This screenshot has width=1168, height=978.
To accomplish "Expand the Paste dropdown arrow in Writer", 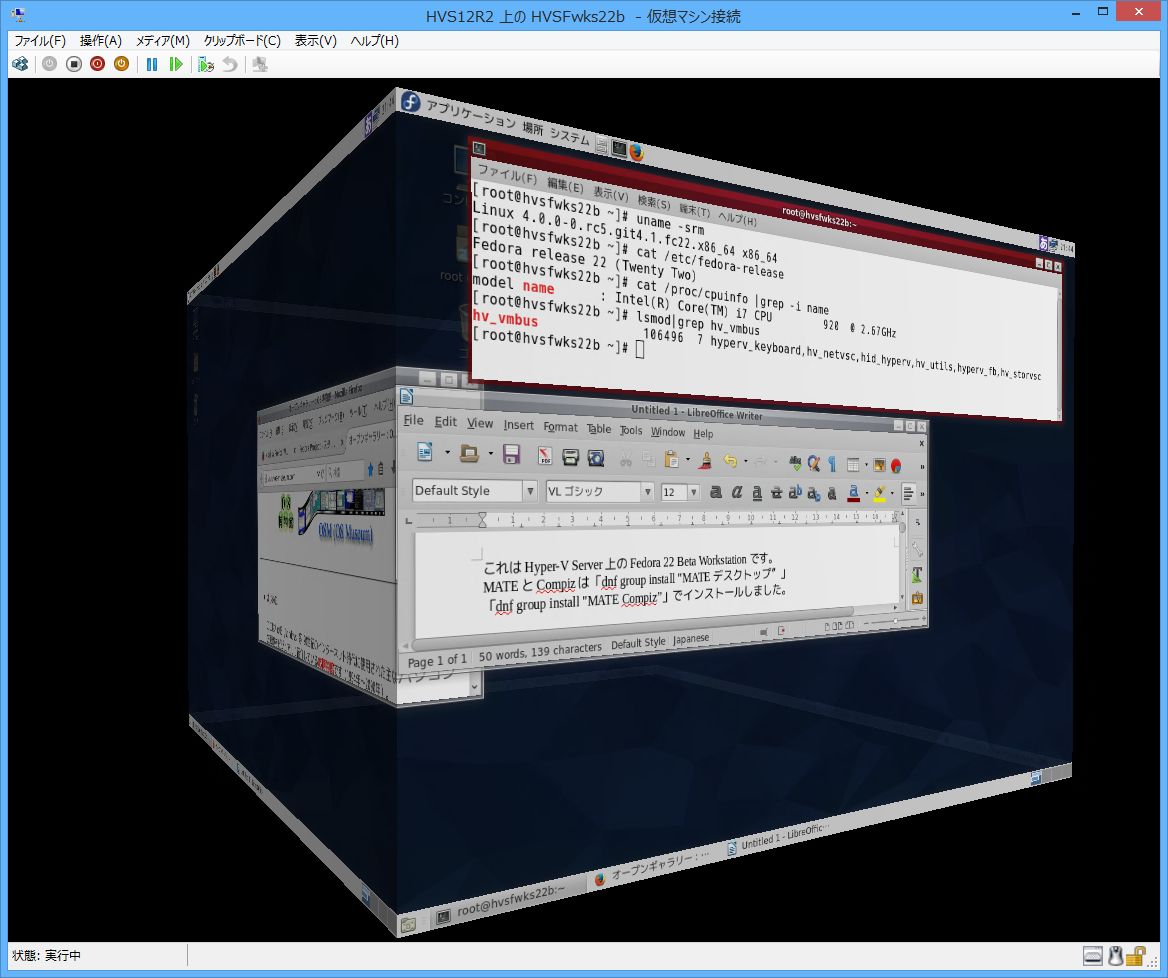I will 688,460.
